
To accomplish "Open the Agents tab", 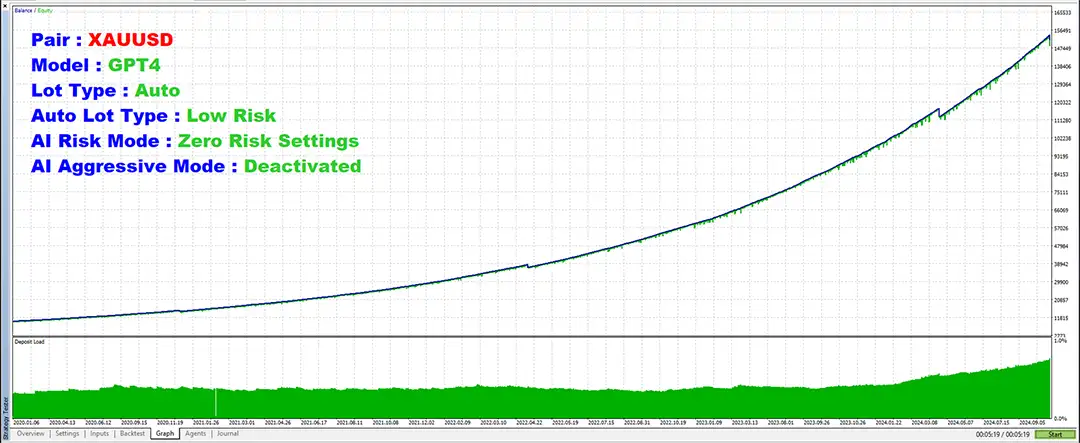I will [x=195, y=434].
